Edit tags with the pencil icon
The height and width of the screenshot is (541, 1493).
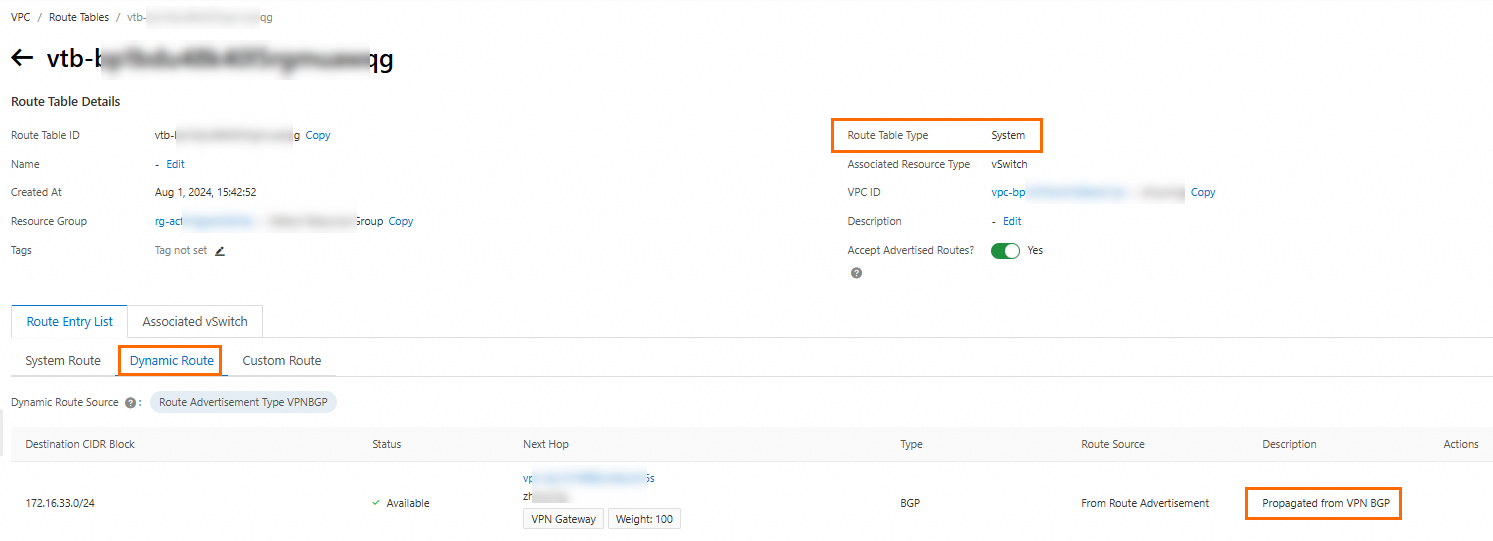220,251
